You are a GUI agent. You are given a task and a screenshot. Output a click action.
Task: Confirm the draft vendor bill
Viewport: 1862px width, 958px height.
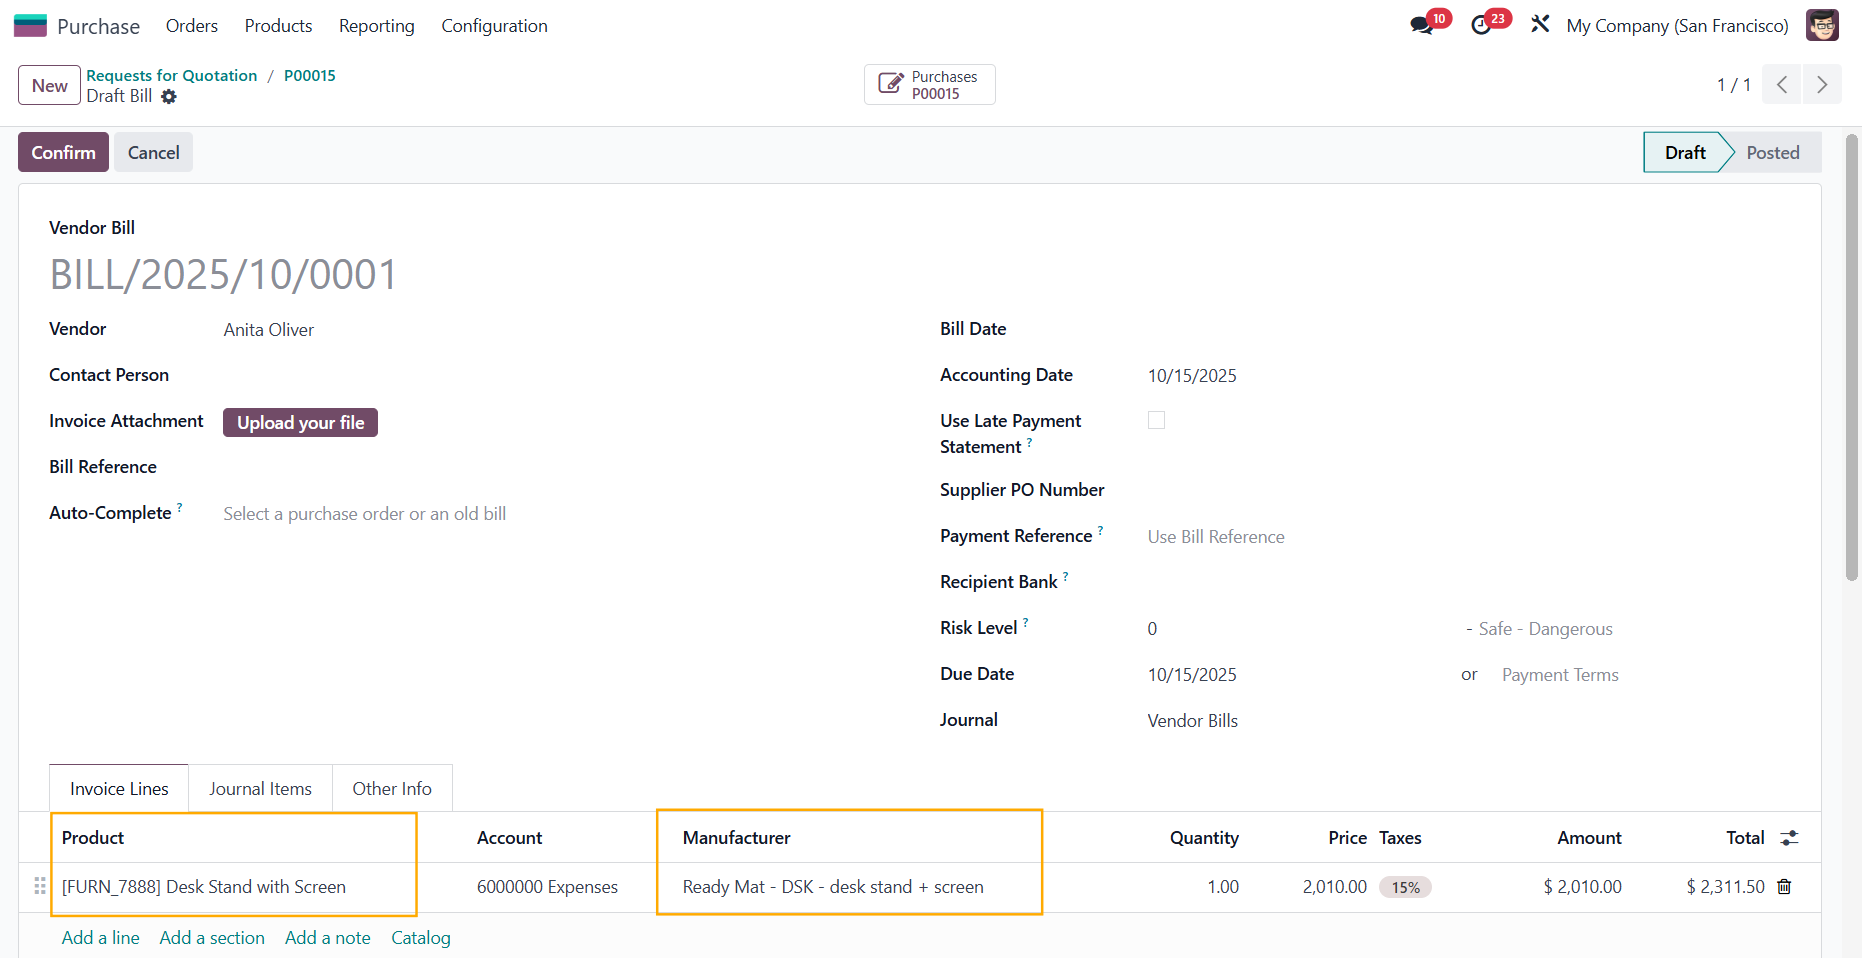(x=63, y=153)
